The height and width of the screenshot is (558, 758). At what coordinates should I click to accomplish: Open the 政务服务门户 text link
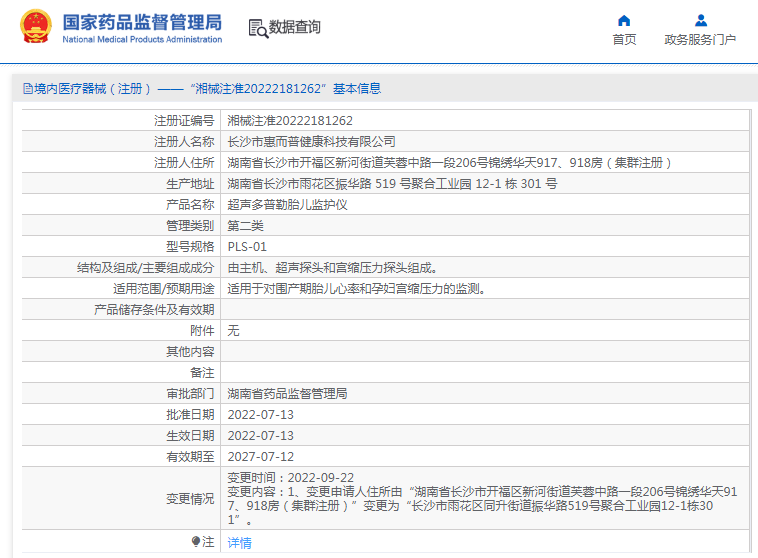[x=700, y=40]
